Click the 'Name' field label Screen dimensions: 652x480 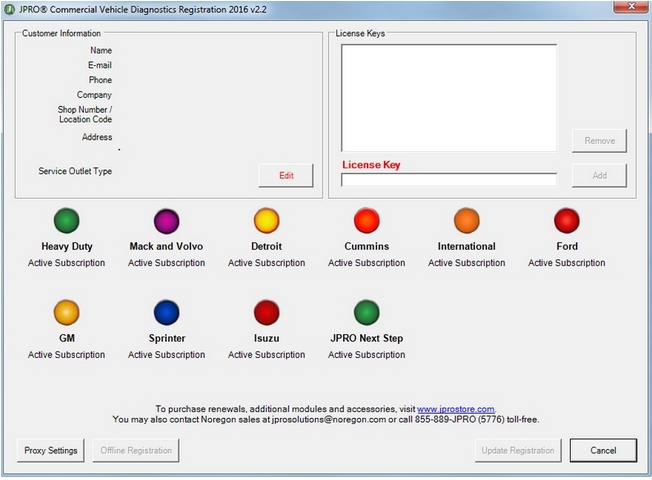101,50
